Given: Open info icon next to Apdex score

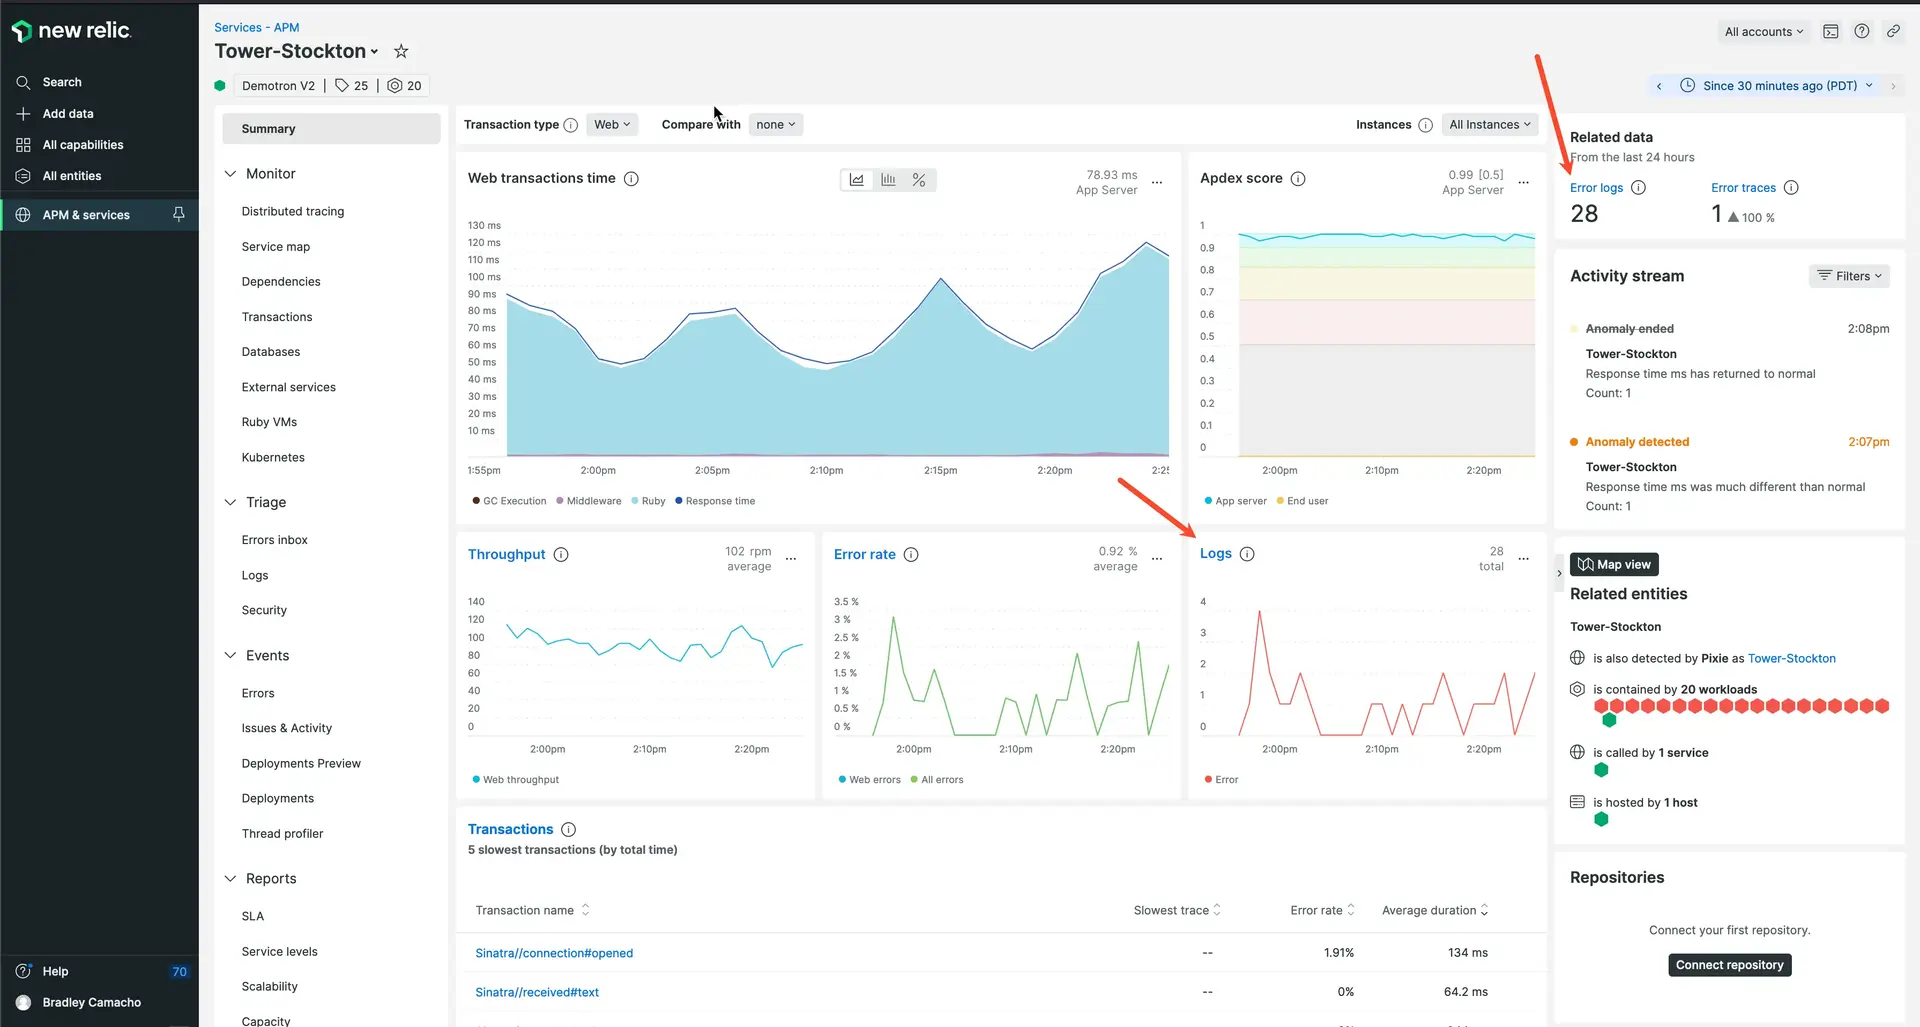Looking at the screenshot, I should coord(1298,179).
